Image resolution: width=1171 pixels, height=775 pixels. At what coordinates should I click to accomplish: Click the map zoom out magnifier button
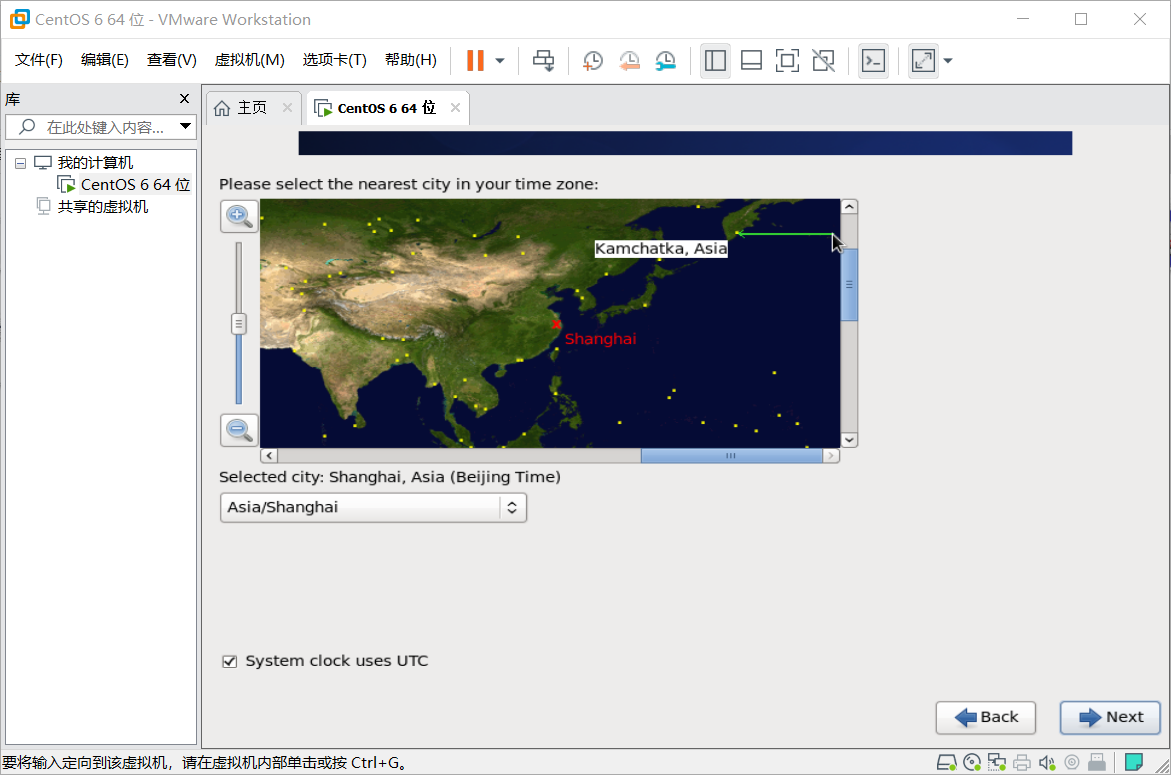(x=240, y=430)
